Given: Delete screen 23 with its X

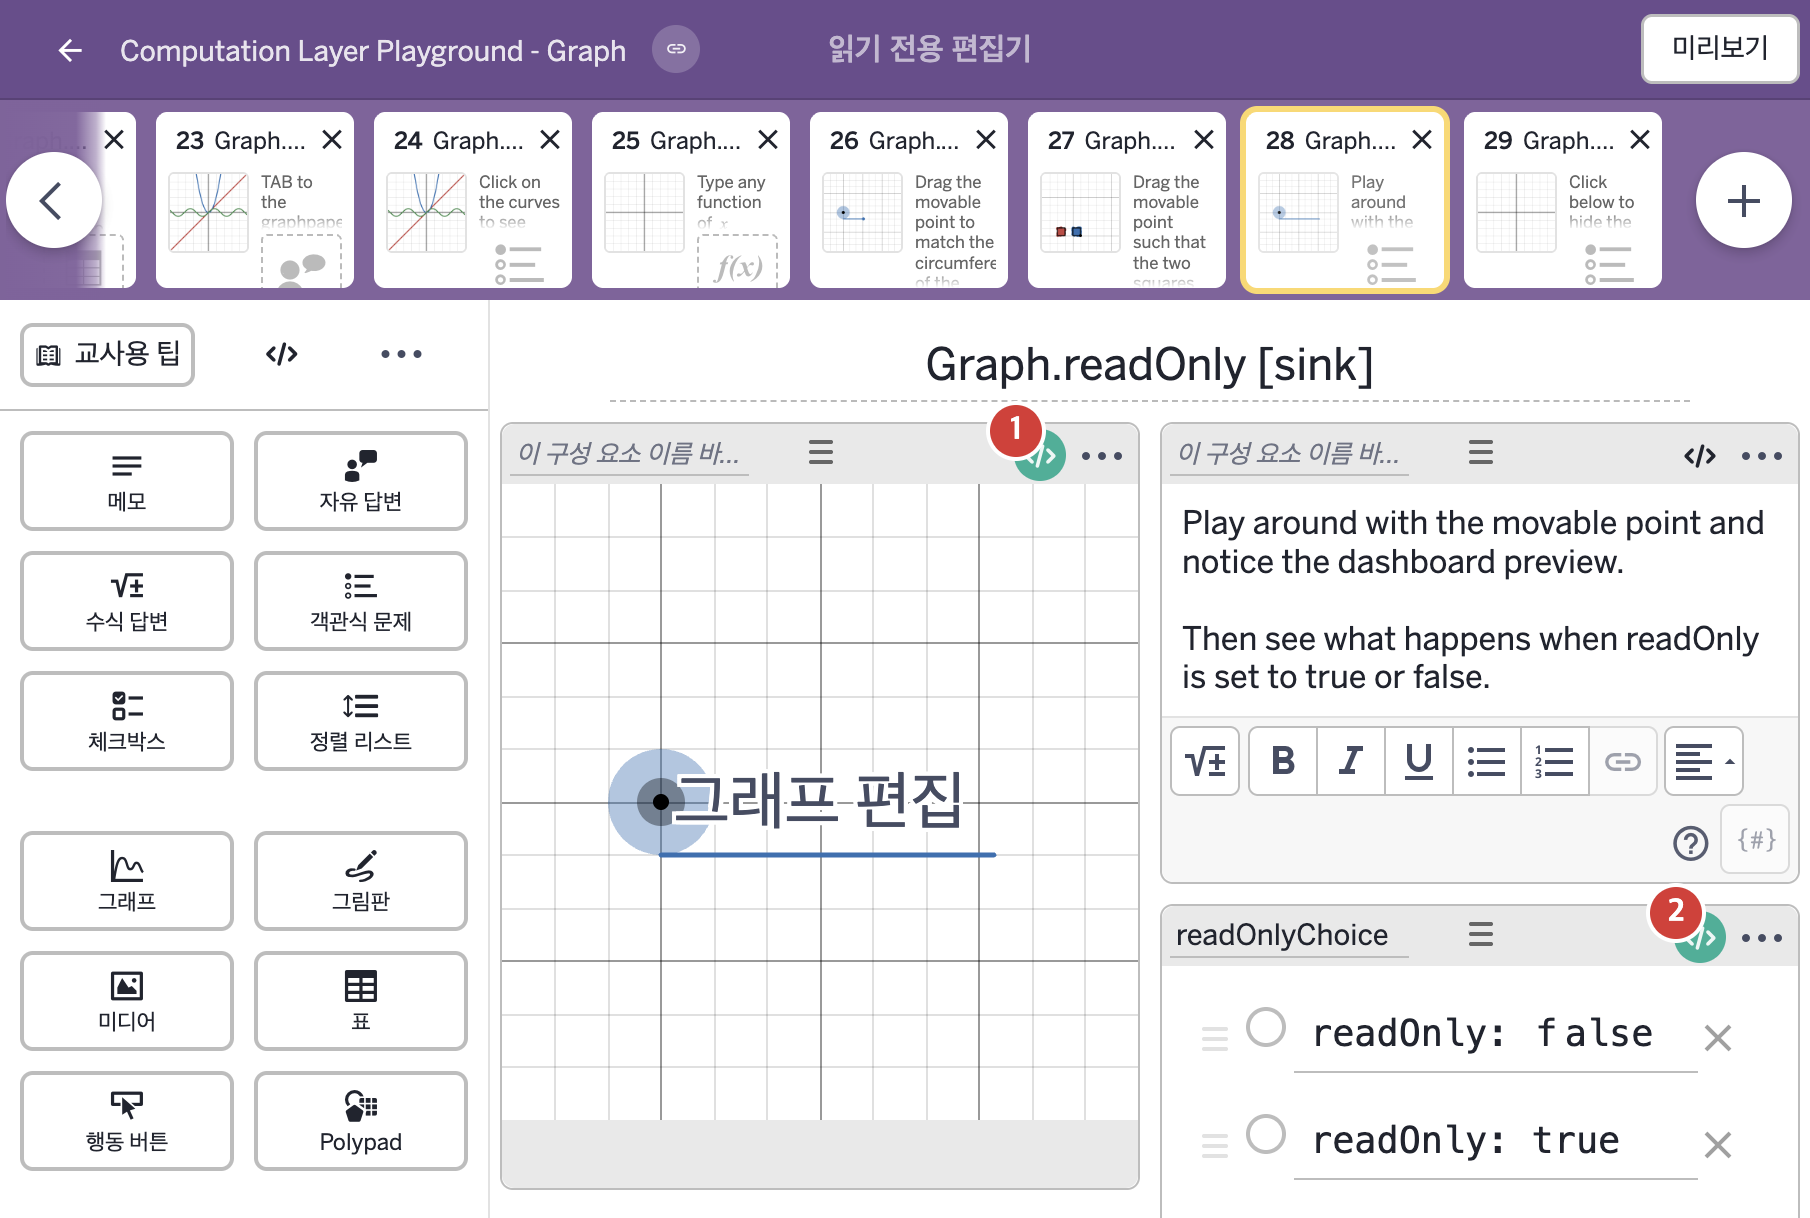Looking at the screenshot, I should (x=332, y=140).
